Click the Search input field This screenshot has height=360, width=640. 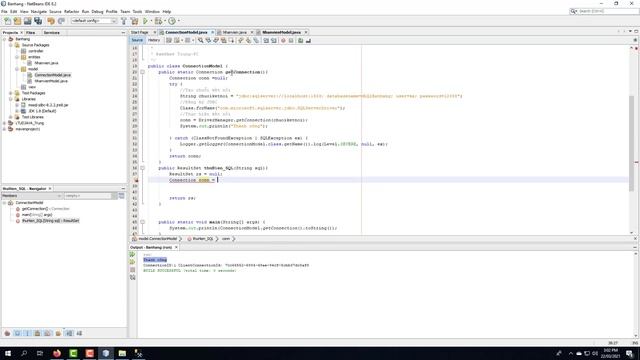tap(607, 11)
